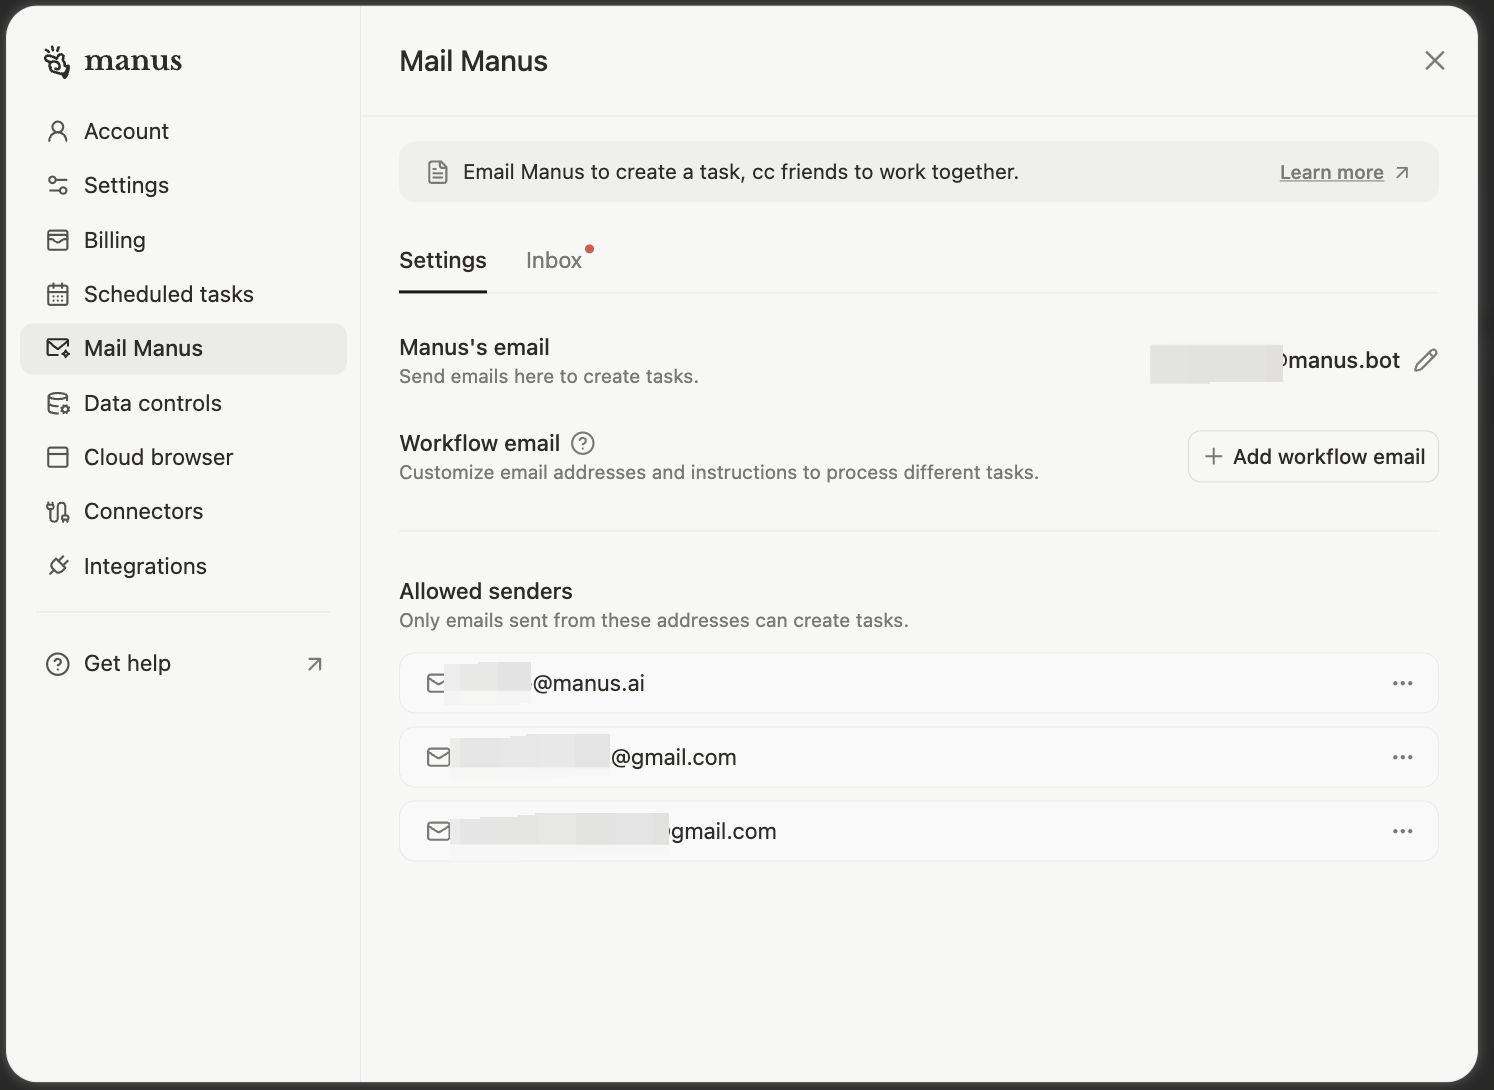Open the Cloud browser section
The height and width of the screenshot is (1090, 1494).
(x=157, y=457)
